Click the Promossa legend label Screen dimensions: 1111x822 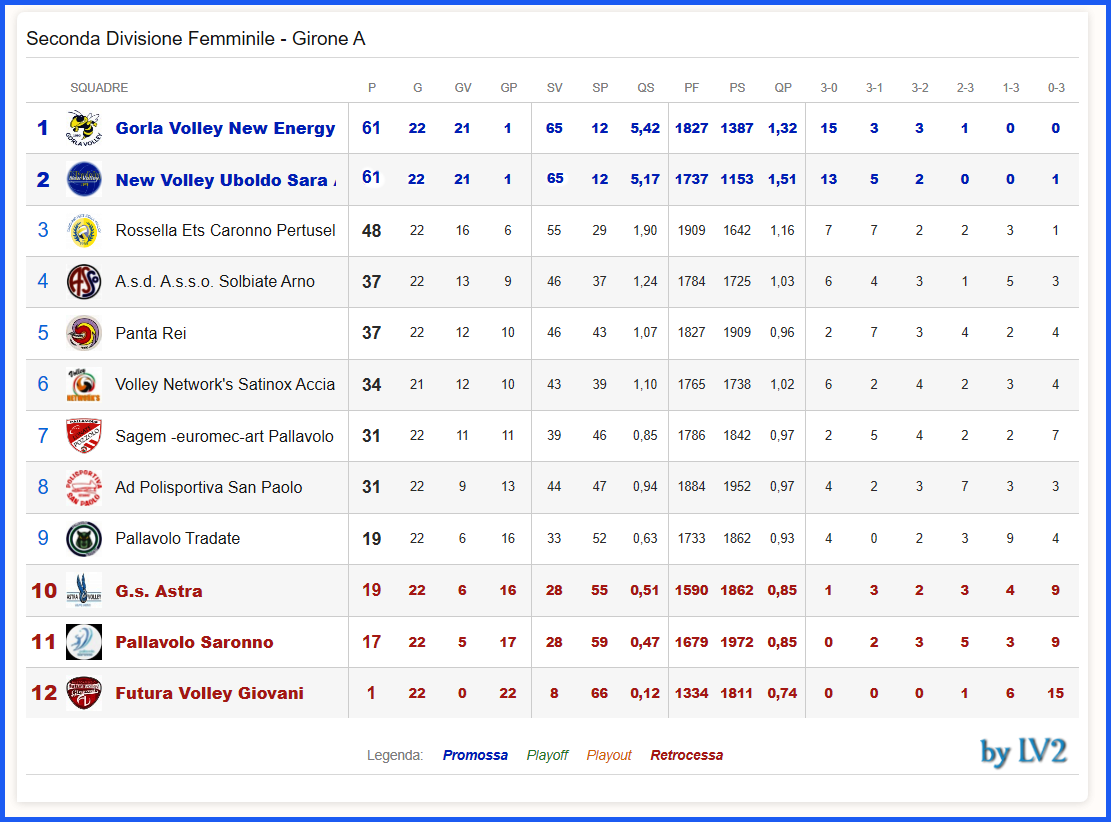pyautogui.click(x=475, y=755)
